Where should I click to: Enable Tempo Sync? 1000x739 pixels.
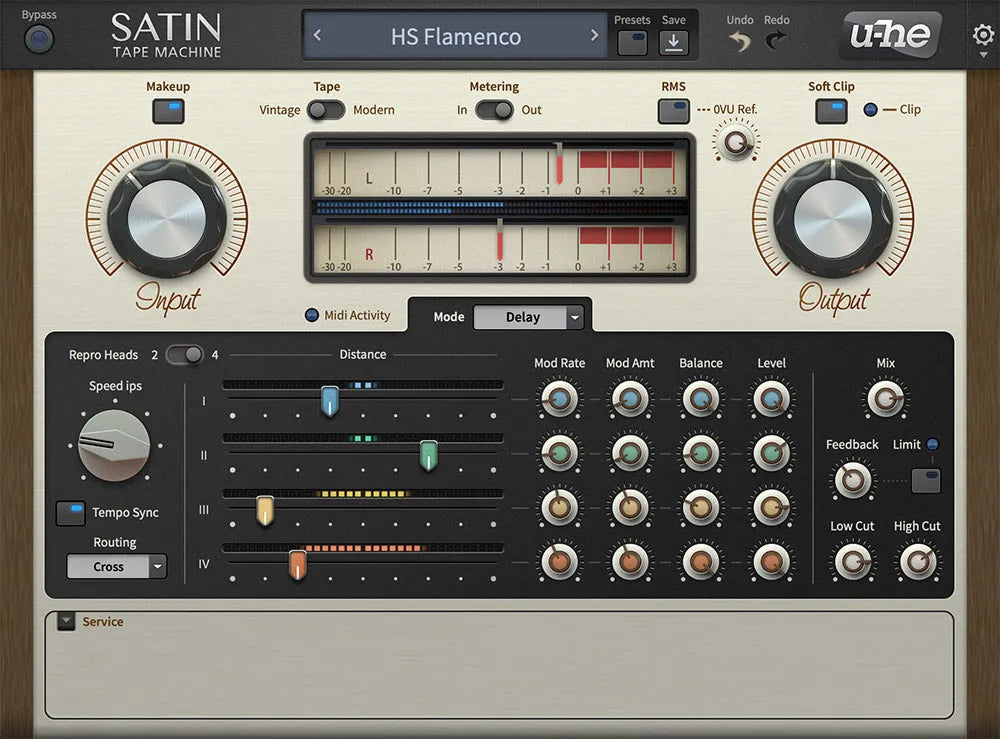tap(71, 512)
